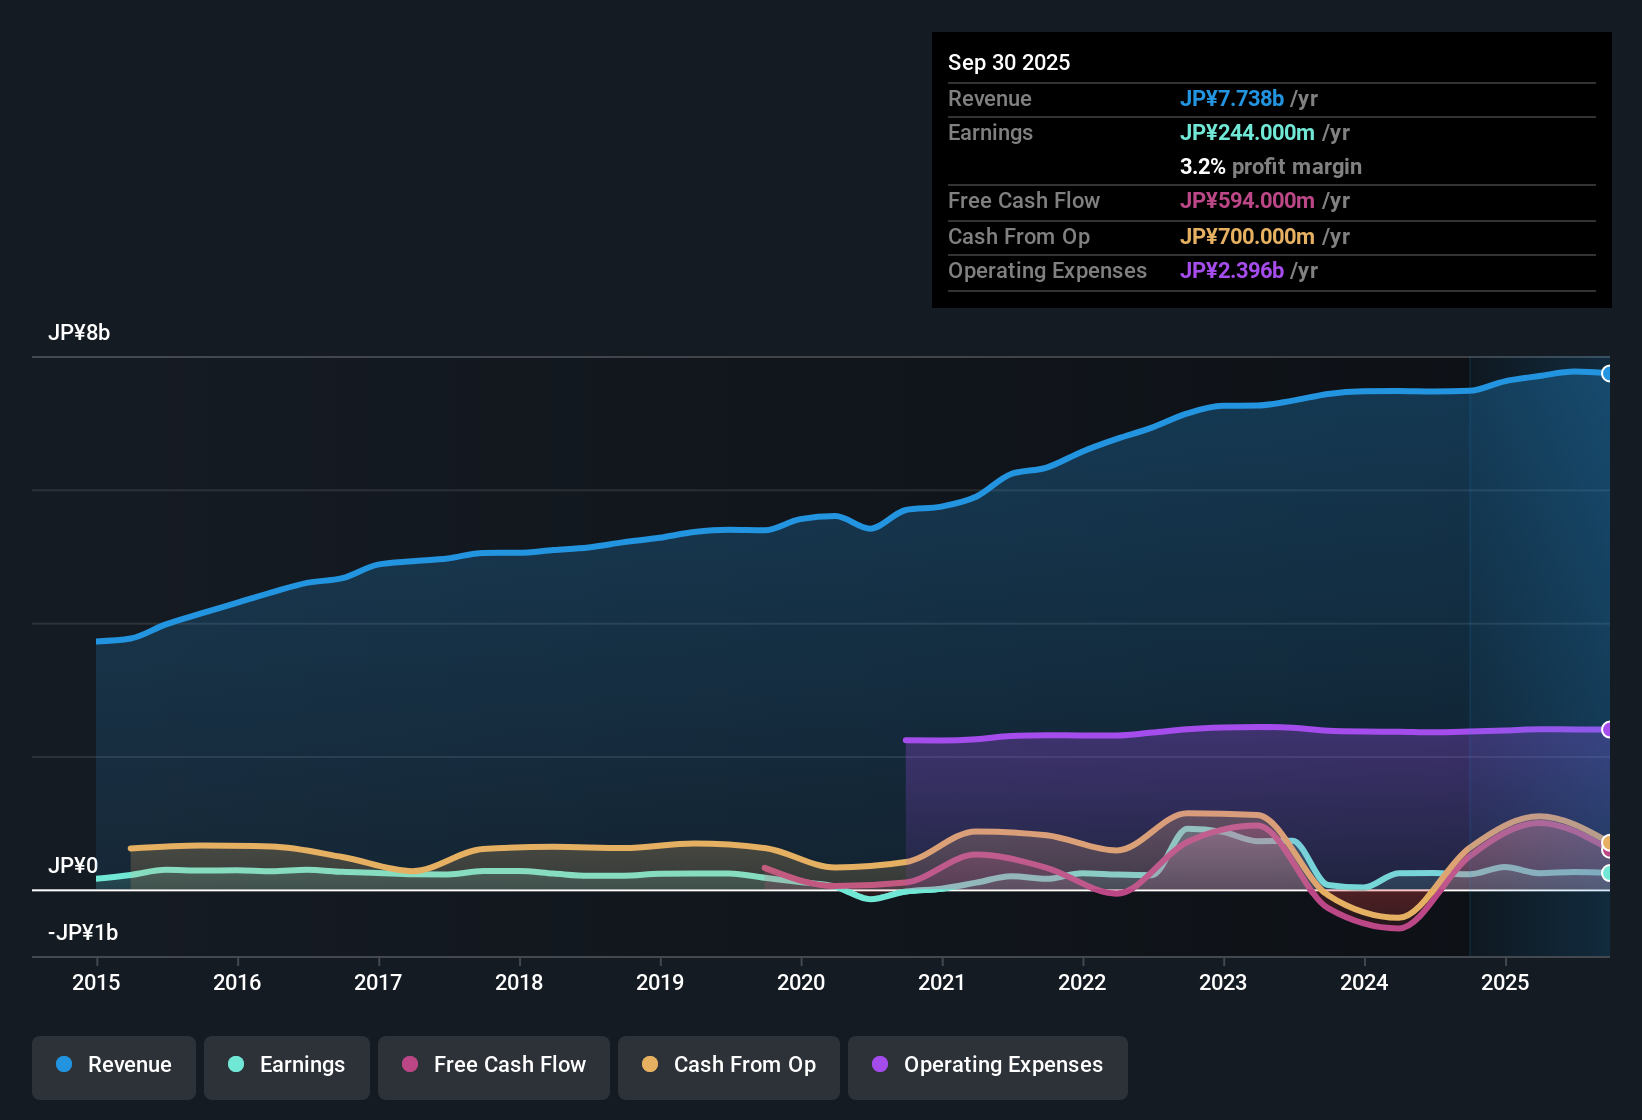Click the orange Cash From Op dot icon
Image resolution: width=1642 pixels, height=1120 pixels.
coord(650,1065)
